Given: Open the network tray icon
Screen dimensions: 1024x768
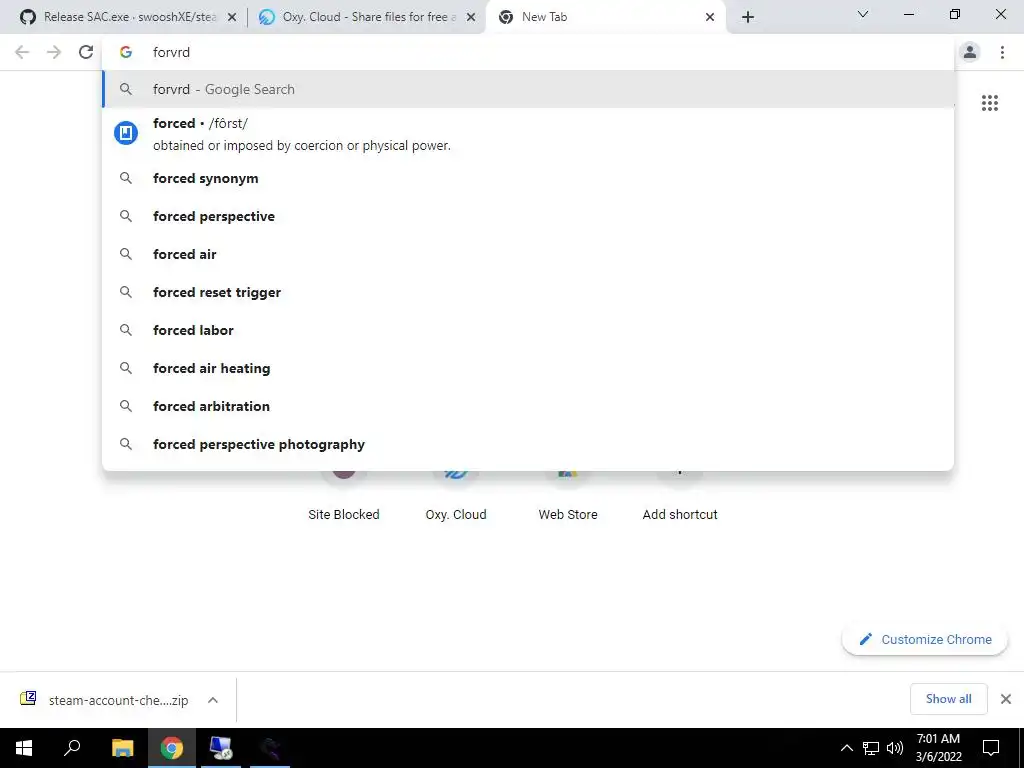Looking at the screenshot, I should tap(871, 748).
